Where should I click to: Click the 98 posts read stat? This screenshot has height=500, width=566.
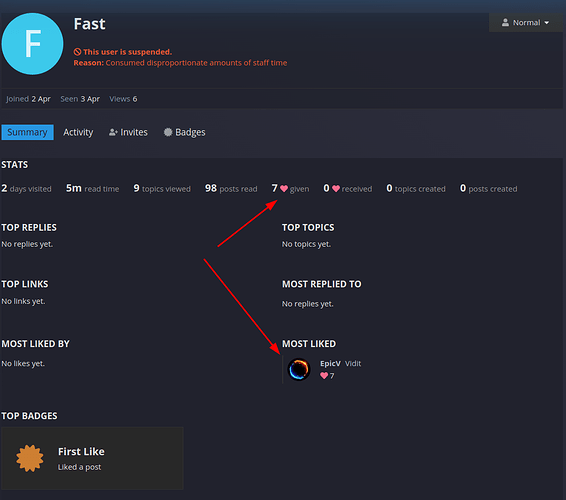coord(231,188)
